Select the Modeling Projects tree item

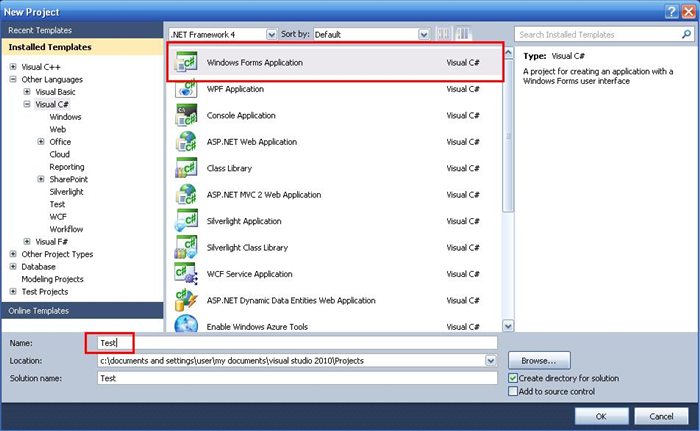coord(52,279)
